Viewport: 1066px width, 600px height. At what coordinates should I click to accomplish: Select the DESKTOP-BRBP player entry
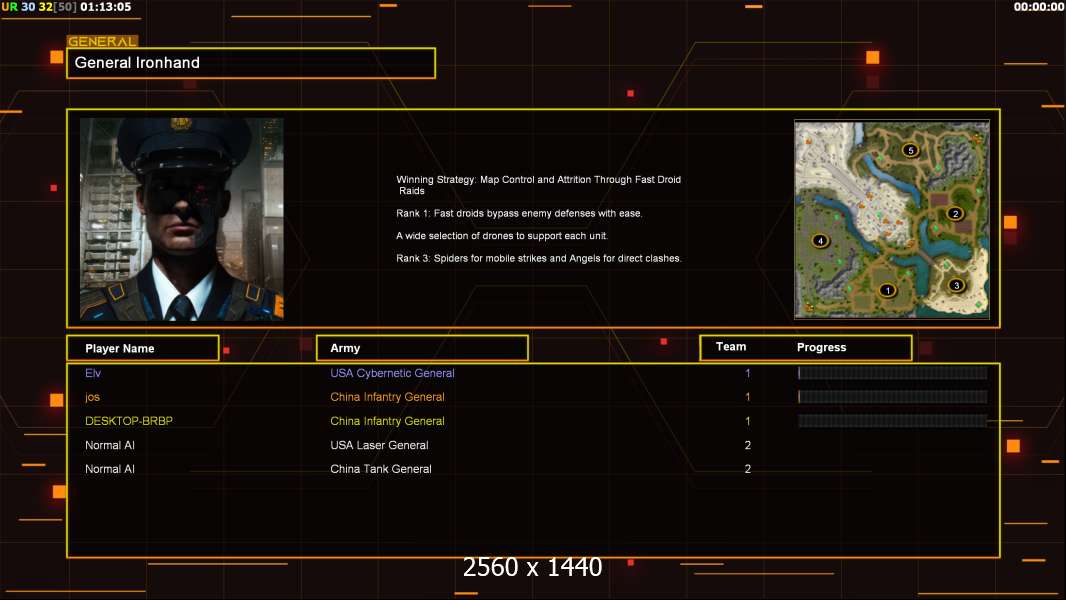129,421
